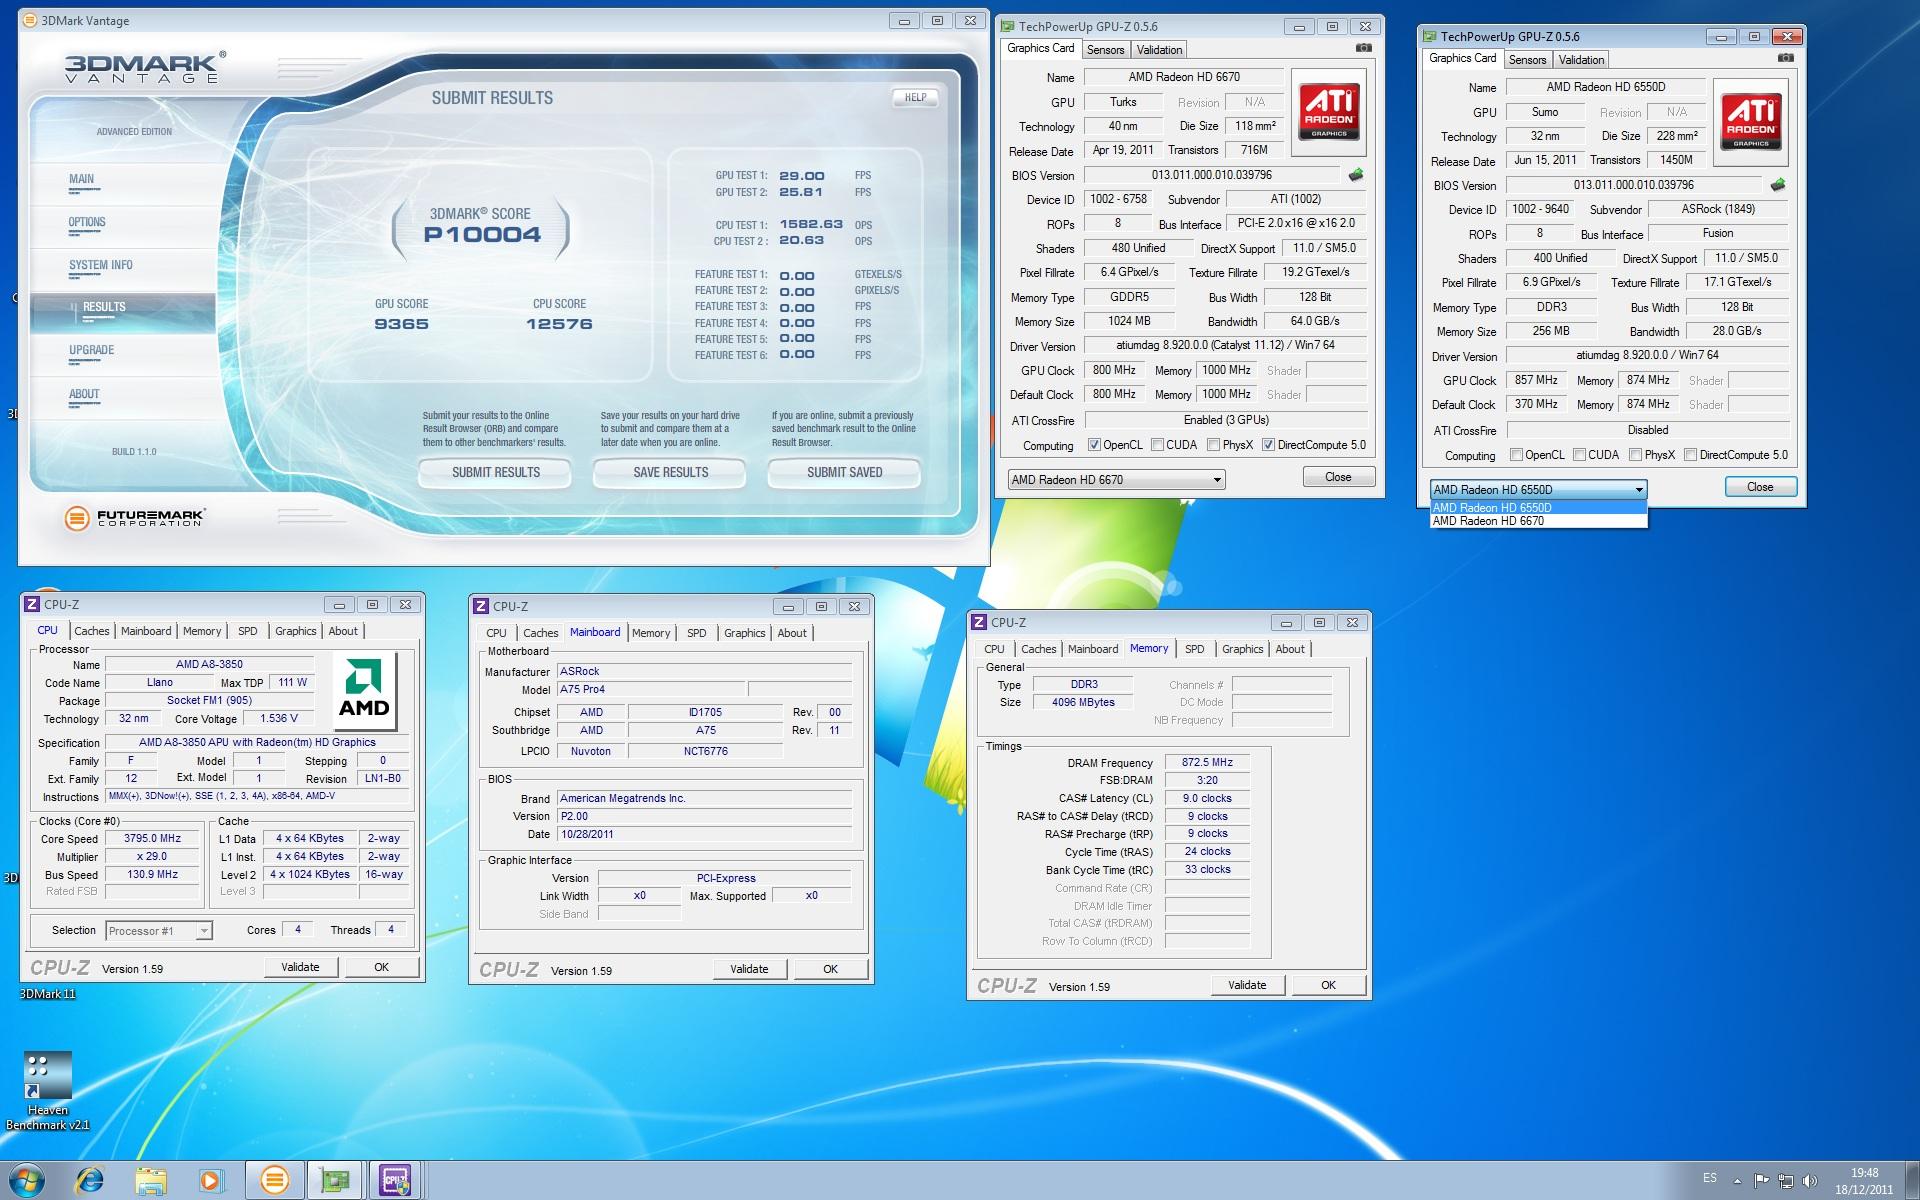Screen dimensions: 1920x1200
Task: Open OPTIONS in 3DMark Vantage sidebar
Action: coord(87,222)
